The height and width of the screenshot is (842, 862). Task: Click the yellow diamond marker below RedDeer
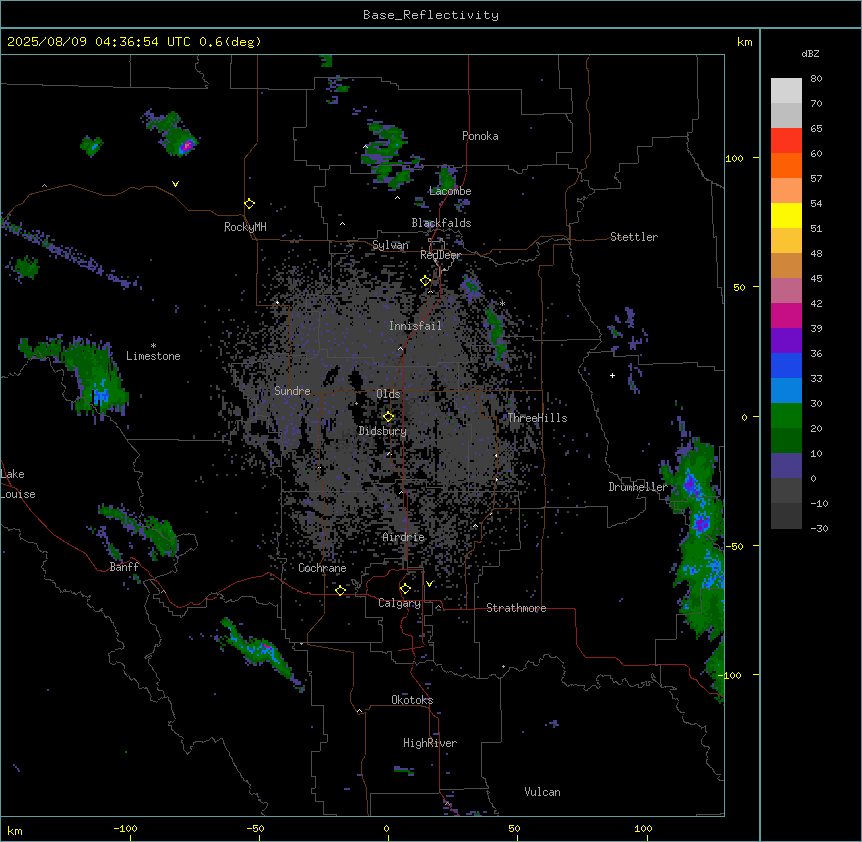426,281
